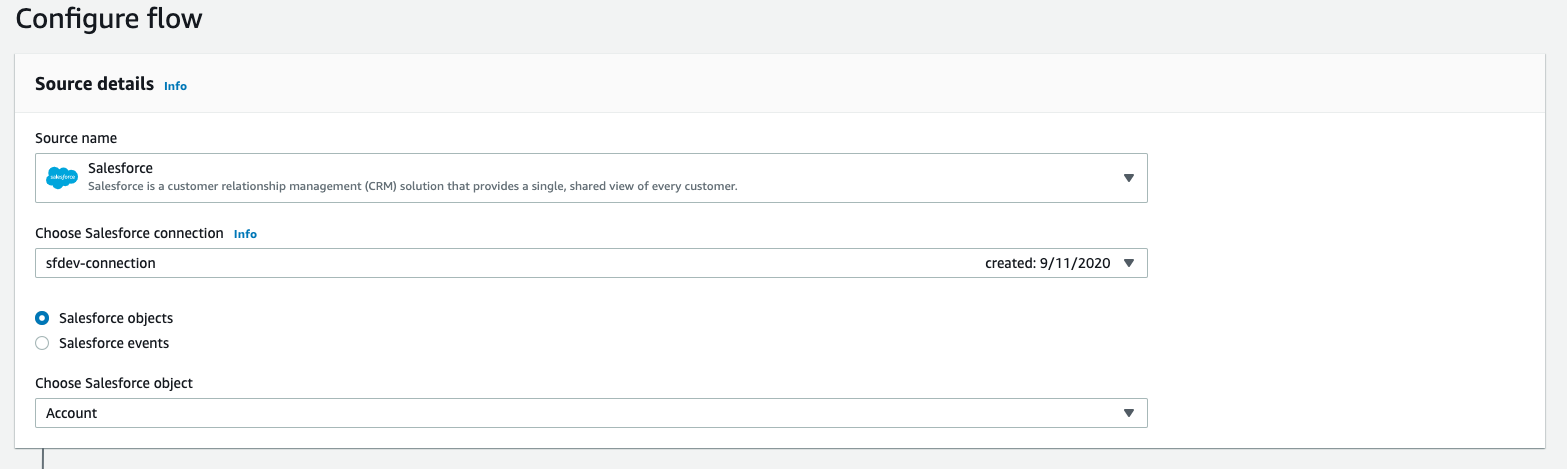
Task: Open Source name dropdown arrow
Action: coord(1128,178)
